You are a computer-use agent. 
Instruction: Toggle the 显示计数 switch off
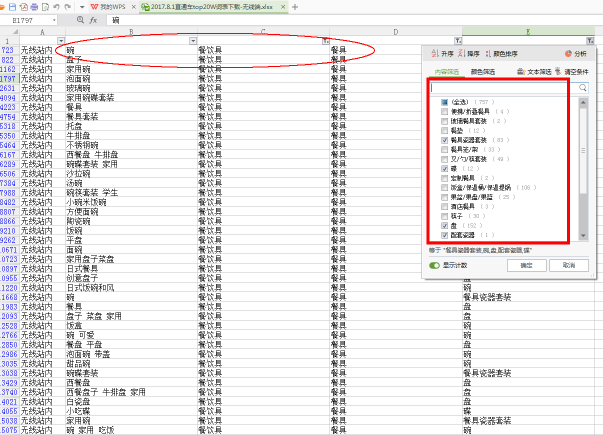pyautogui.click(x=435, y=265)
